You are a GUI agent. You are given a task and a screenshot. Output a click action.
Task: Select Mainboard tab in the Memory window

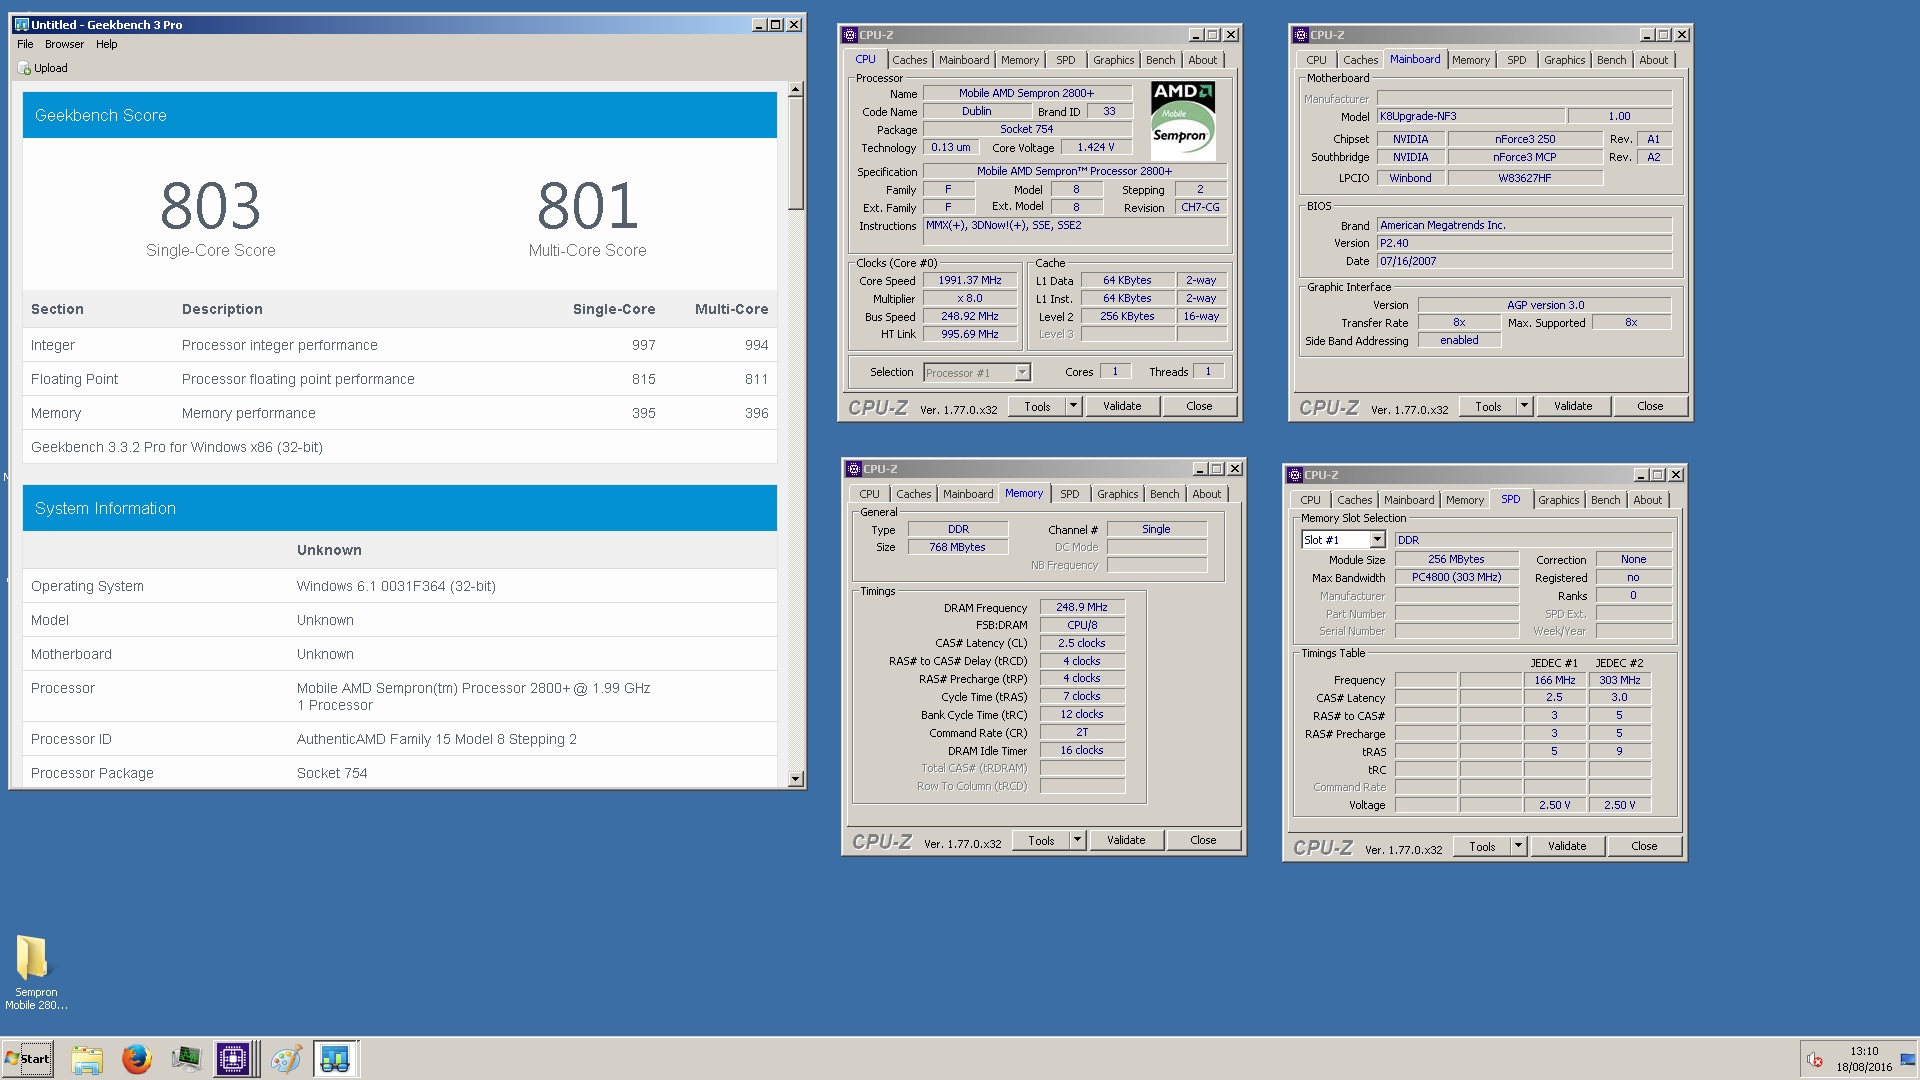[967, 494]
